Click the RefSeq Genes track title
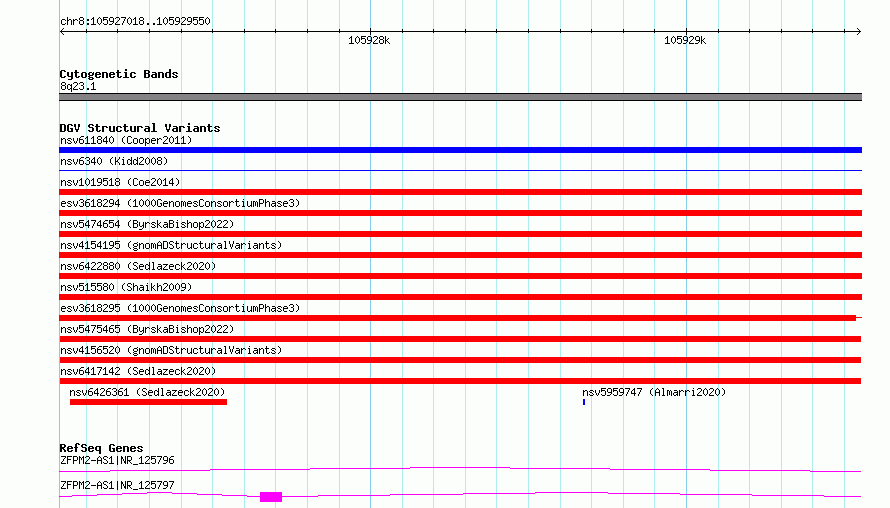The width and height of the screenshot is (890, 508). [x=101, y=448]
